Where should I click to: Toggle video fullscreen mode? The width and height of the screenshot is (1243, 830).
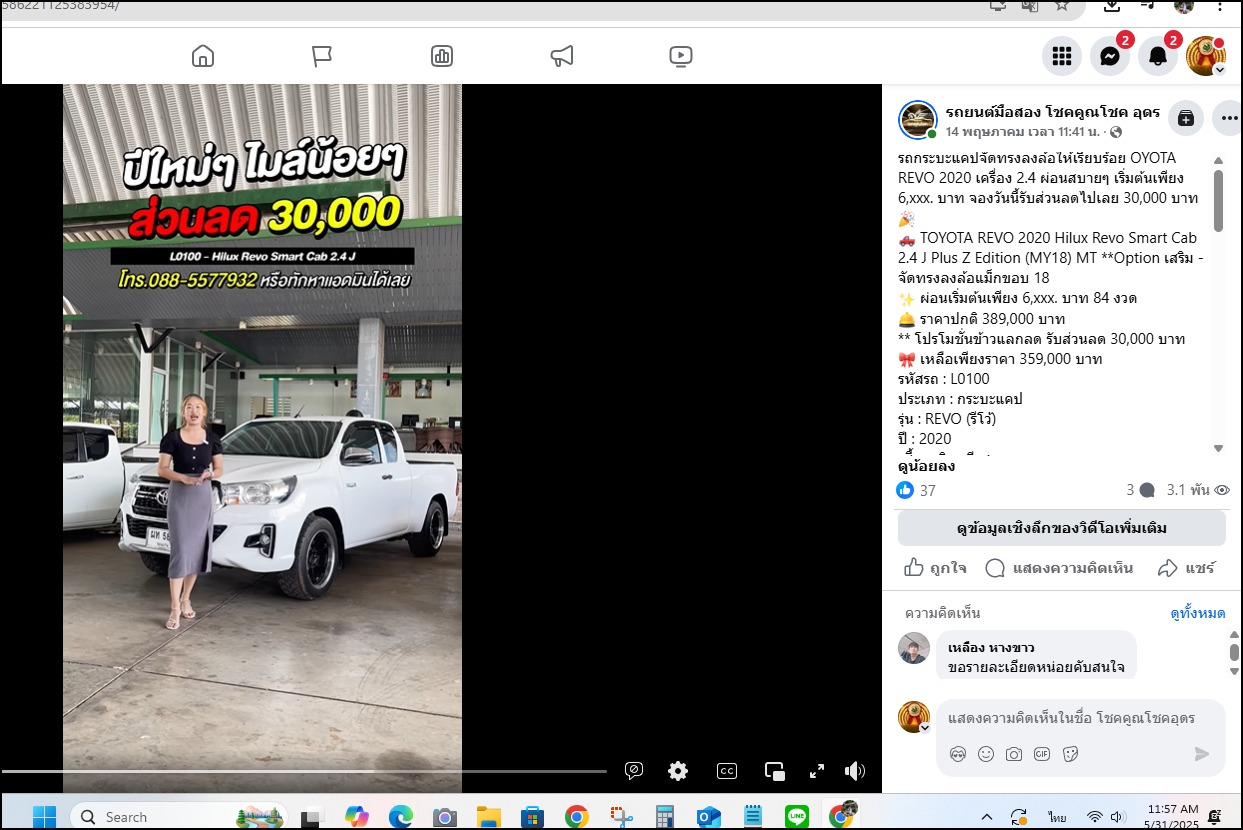pyautogui.click(x=817, y=770)
